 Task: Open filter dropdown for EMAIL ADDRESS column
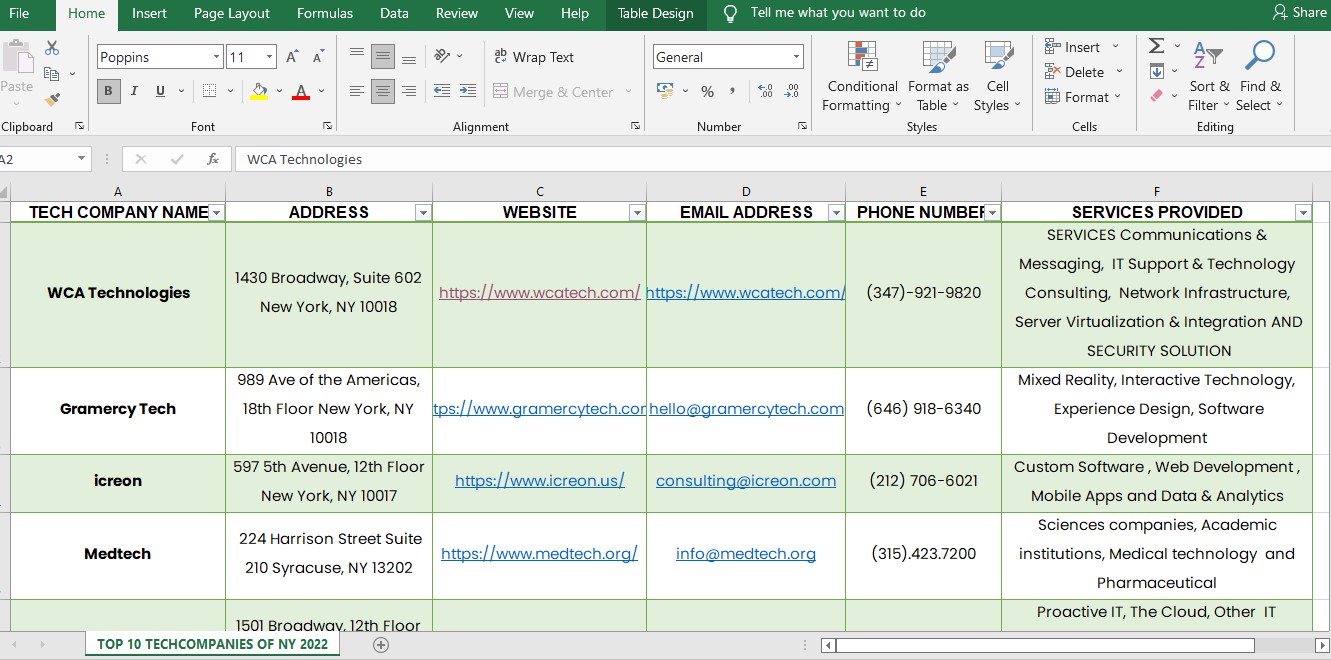[x=836, y=212]
